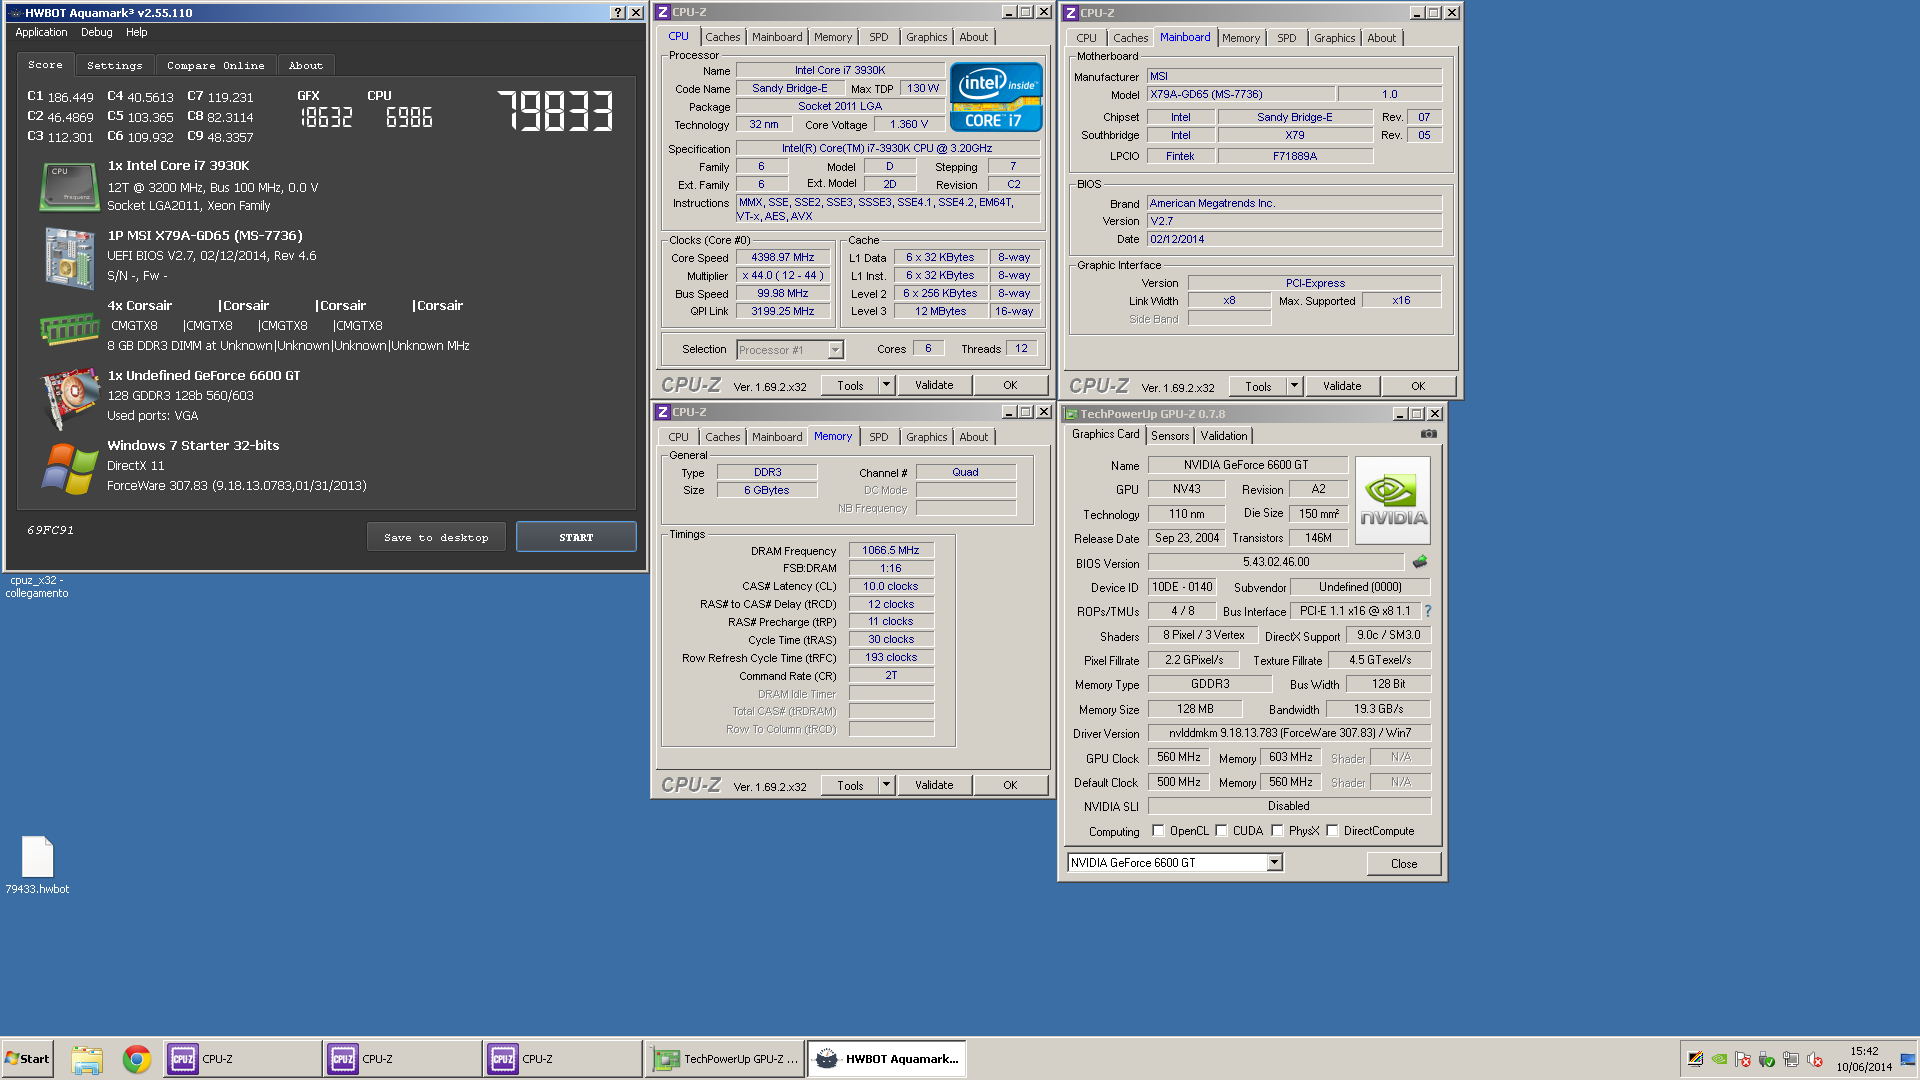Click the taskbar clock 15:42
Image resolution: width=1920 pixels, height=1080 pixels.
tap(1864, 1051)
